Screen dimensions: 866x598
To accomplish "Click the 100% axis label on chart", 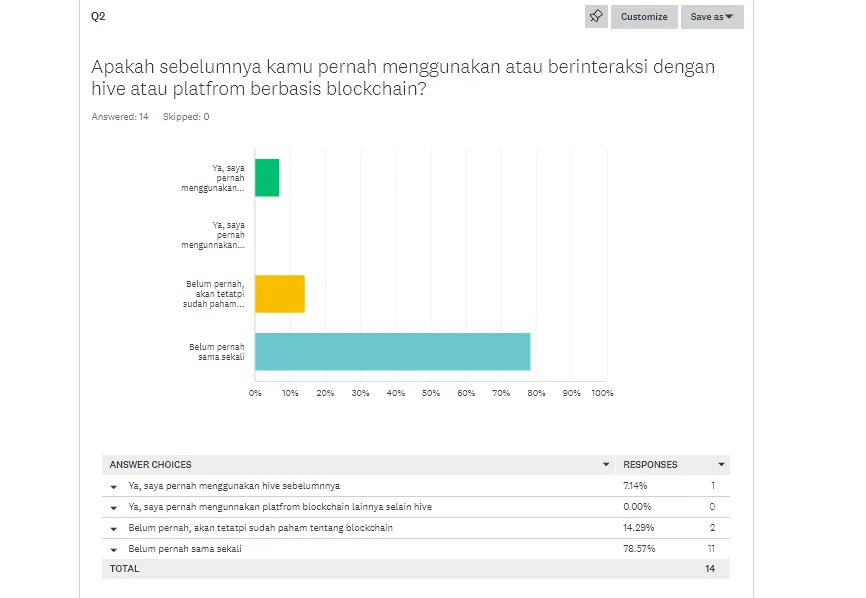I will tap(602, 393).
